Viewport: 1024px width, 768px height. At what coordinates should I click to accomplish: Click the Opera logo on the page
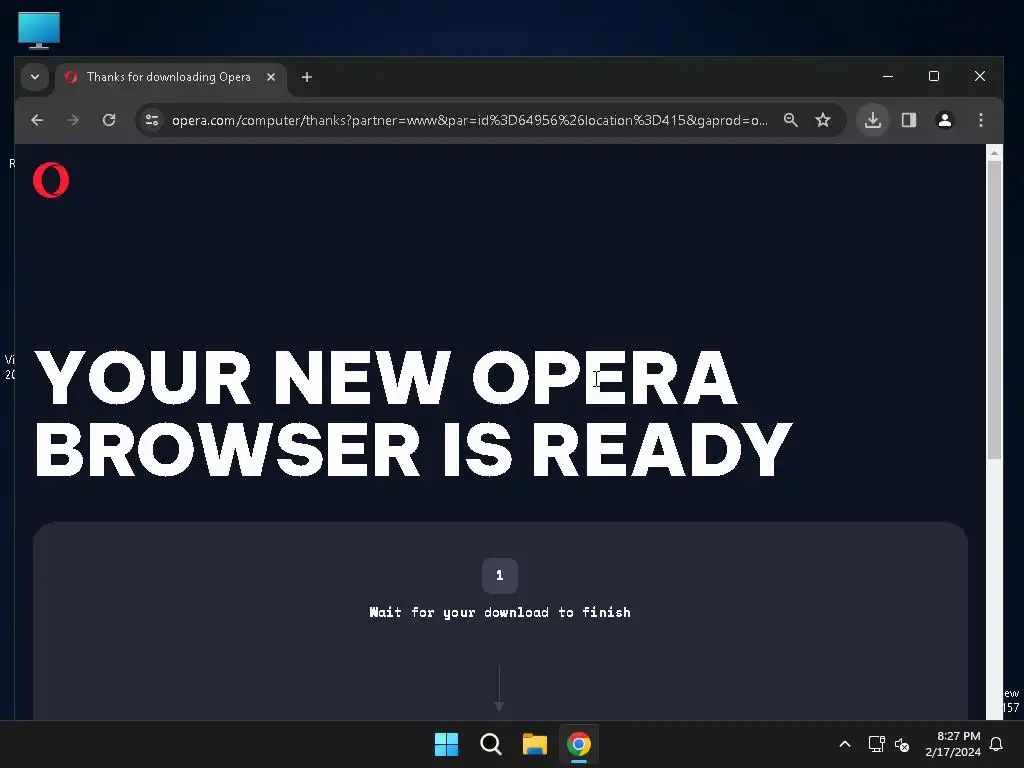click(51, 180)
